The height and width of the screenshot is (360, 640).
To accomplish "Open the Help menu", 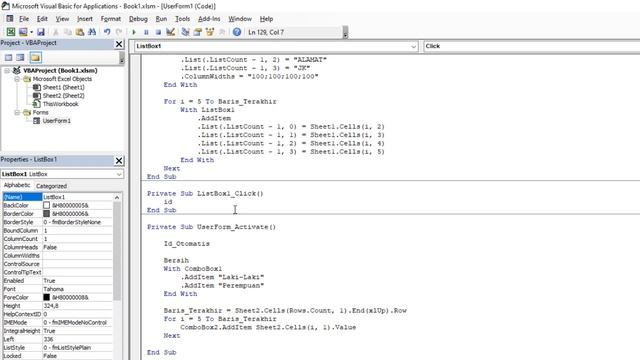I will click(266, 19).
